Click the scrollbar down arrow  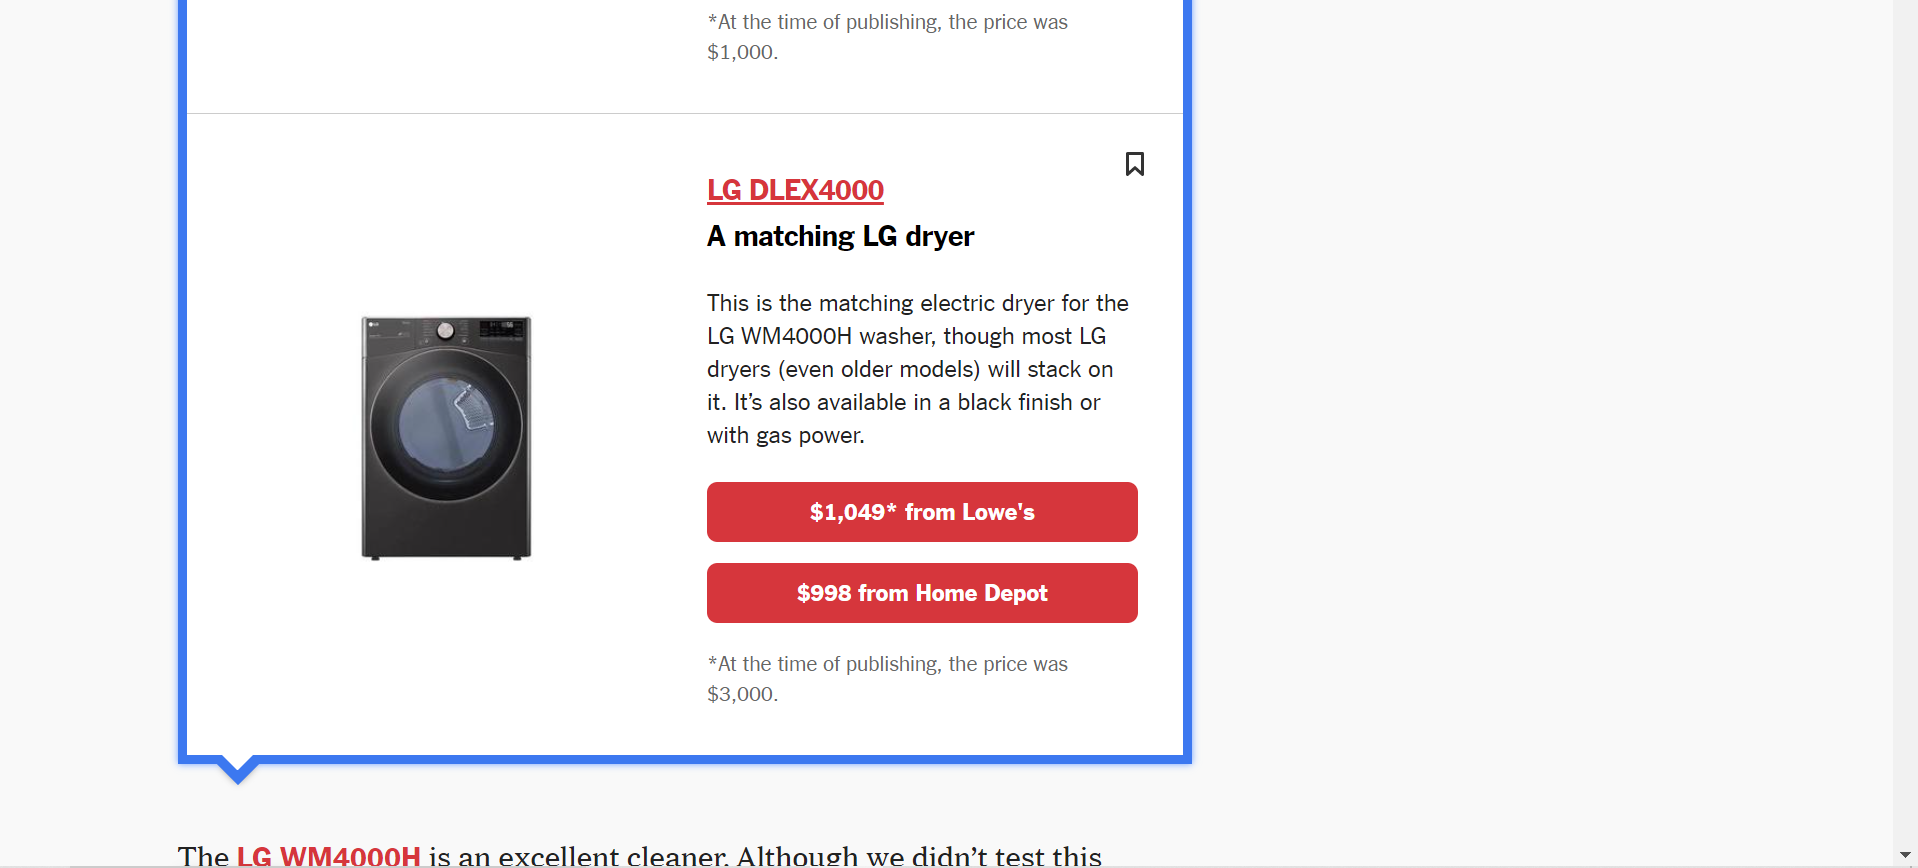[x=1905, y=856]
